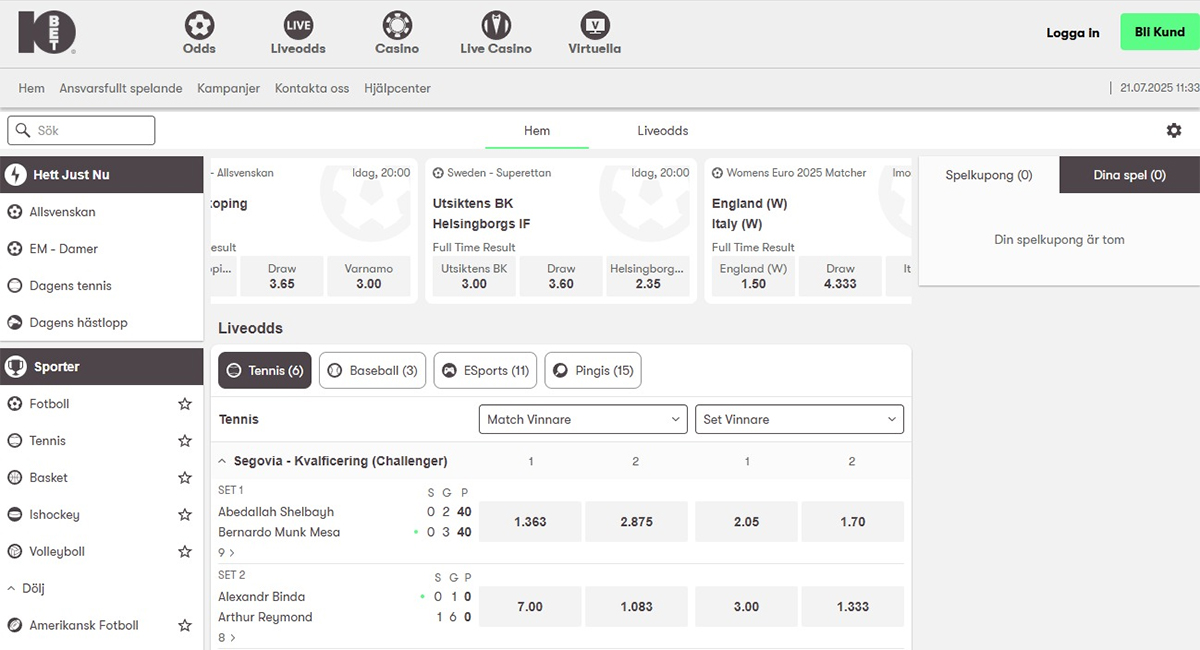Click Dagens tennis ball icon
The height and width of the screenshot is (650, 1200).
[15, 286]
